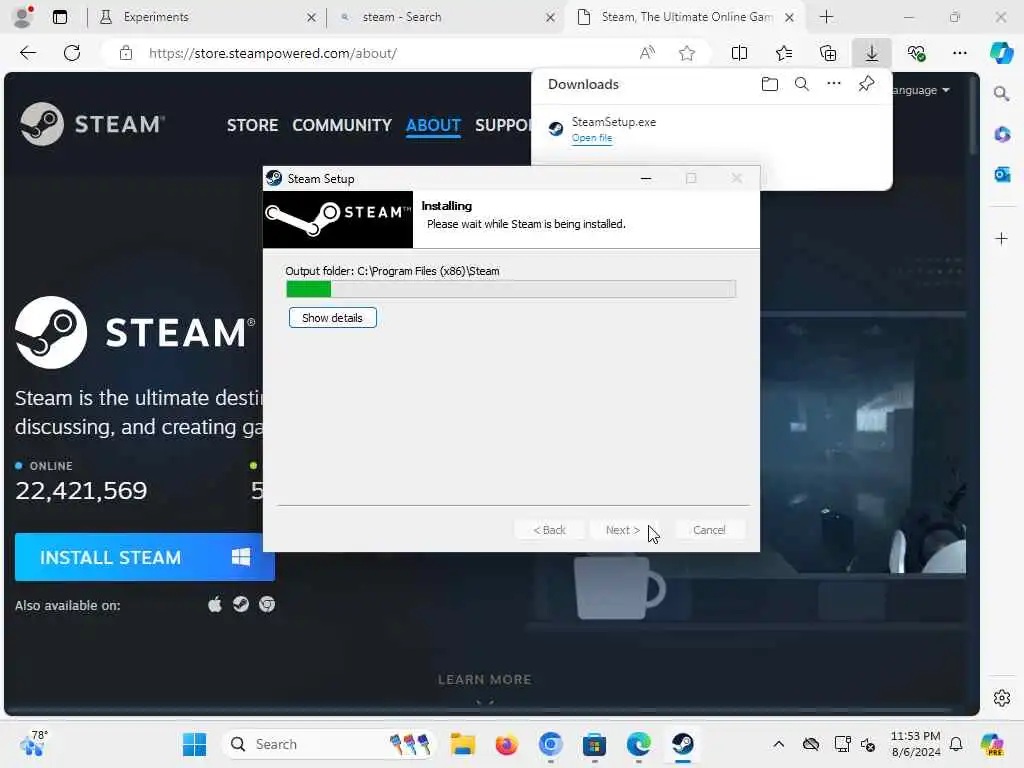
Task: Open the Favorites list icon
Action: (x=784, y=54)
